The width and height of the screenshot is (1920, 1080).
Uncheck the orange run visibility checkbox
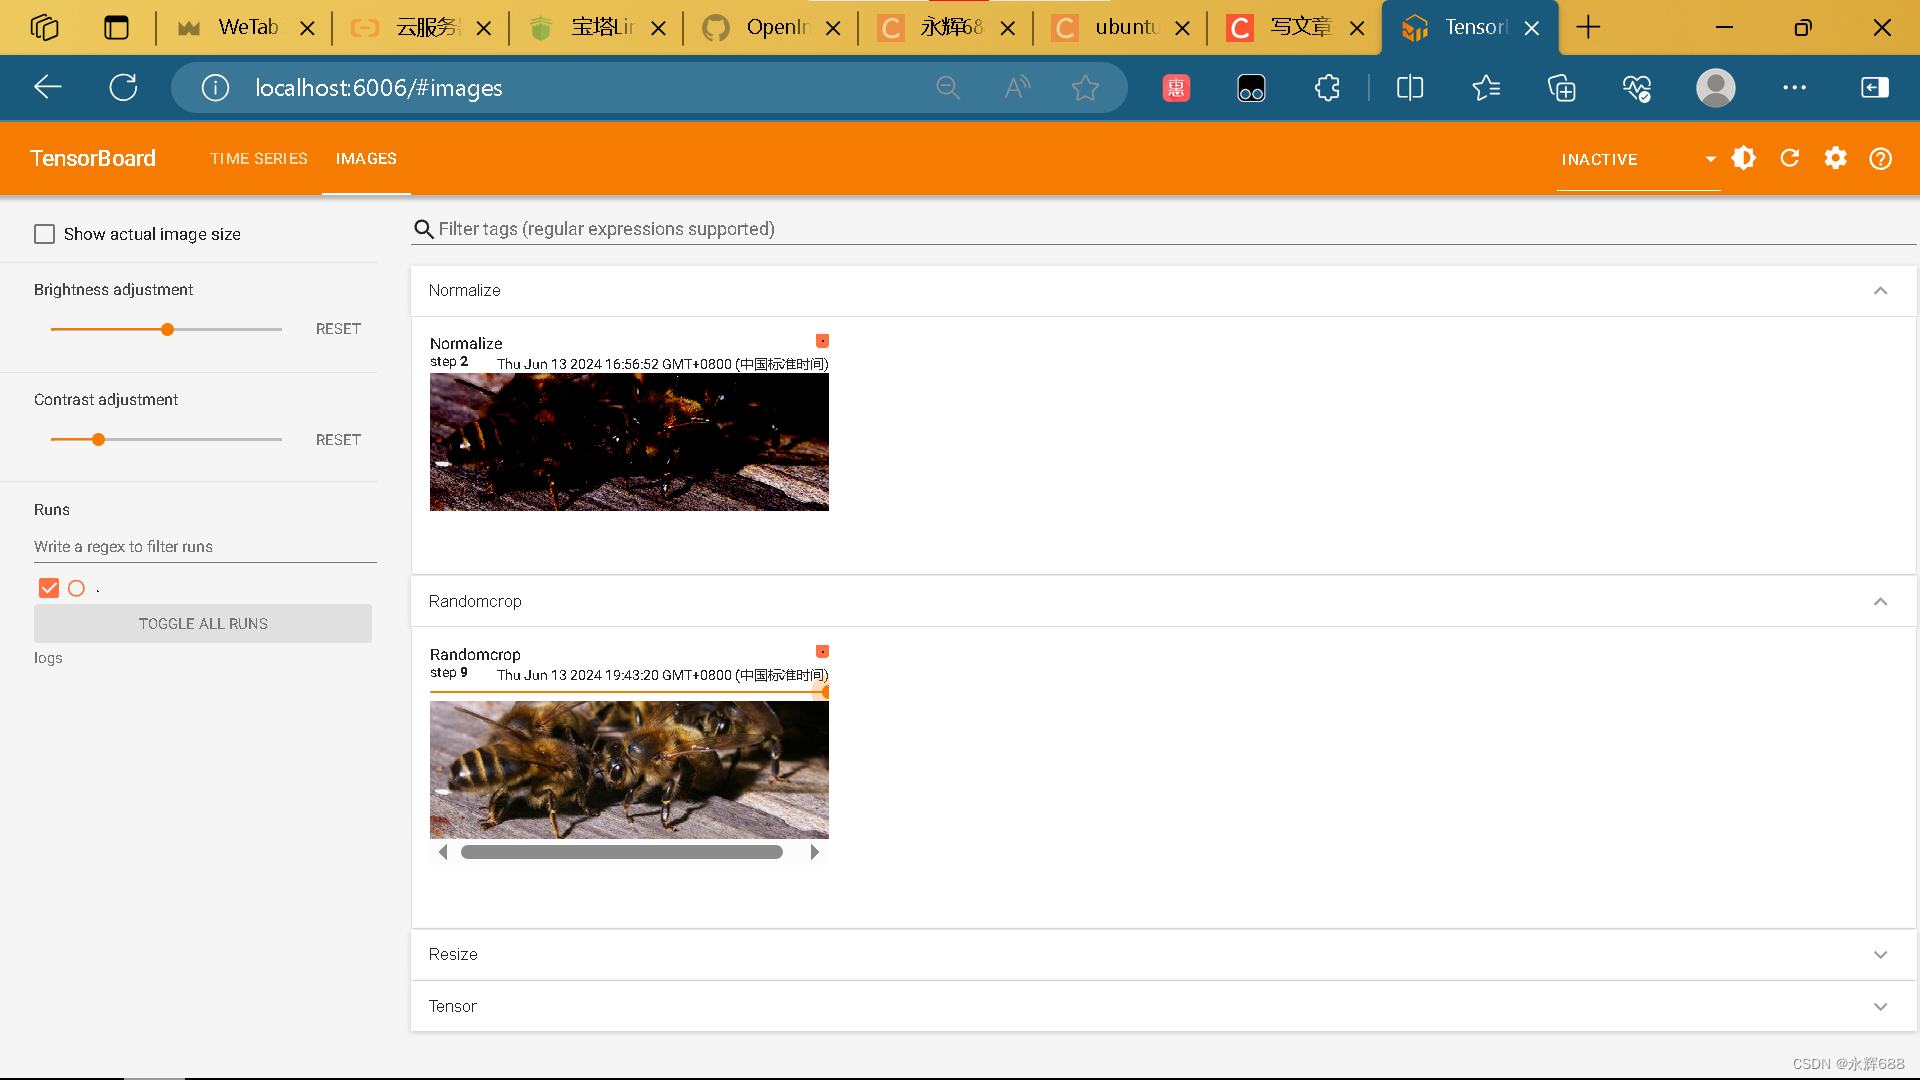[x=49, y=588]
